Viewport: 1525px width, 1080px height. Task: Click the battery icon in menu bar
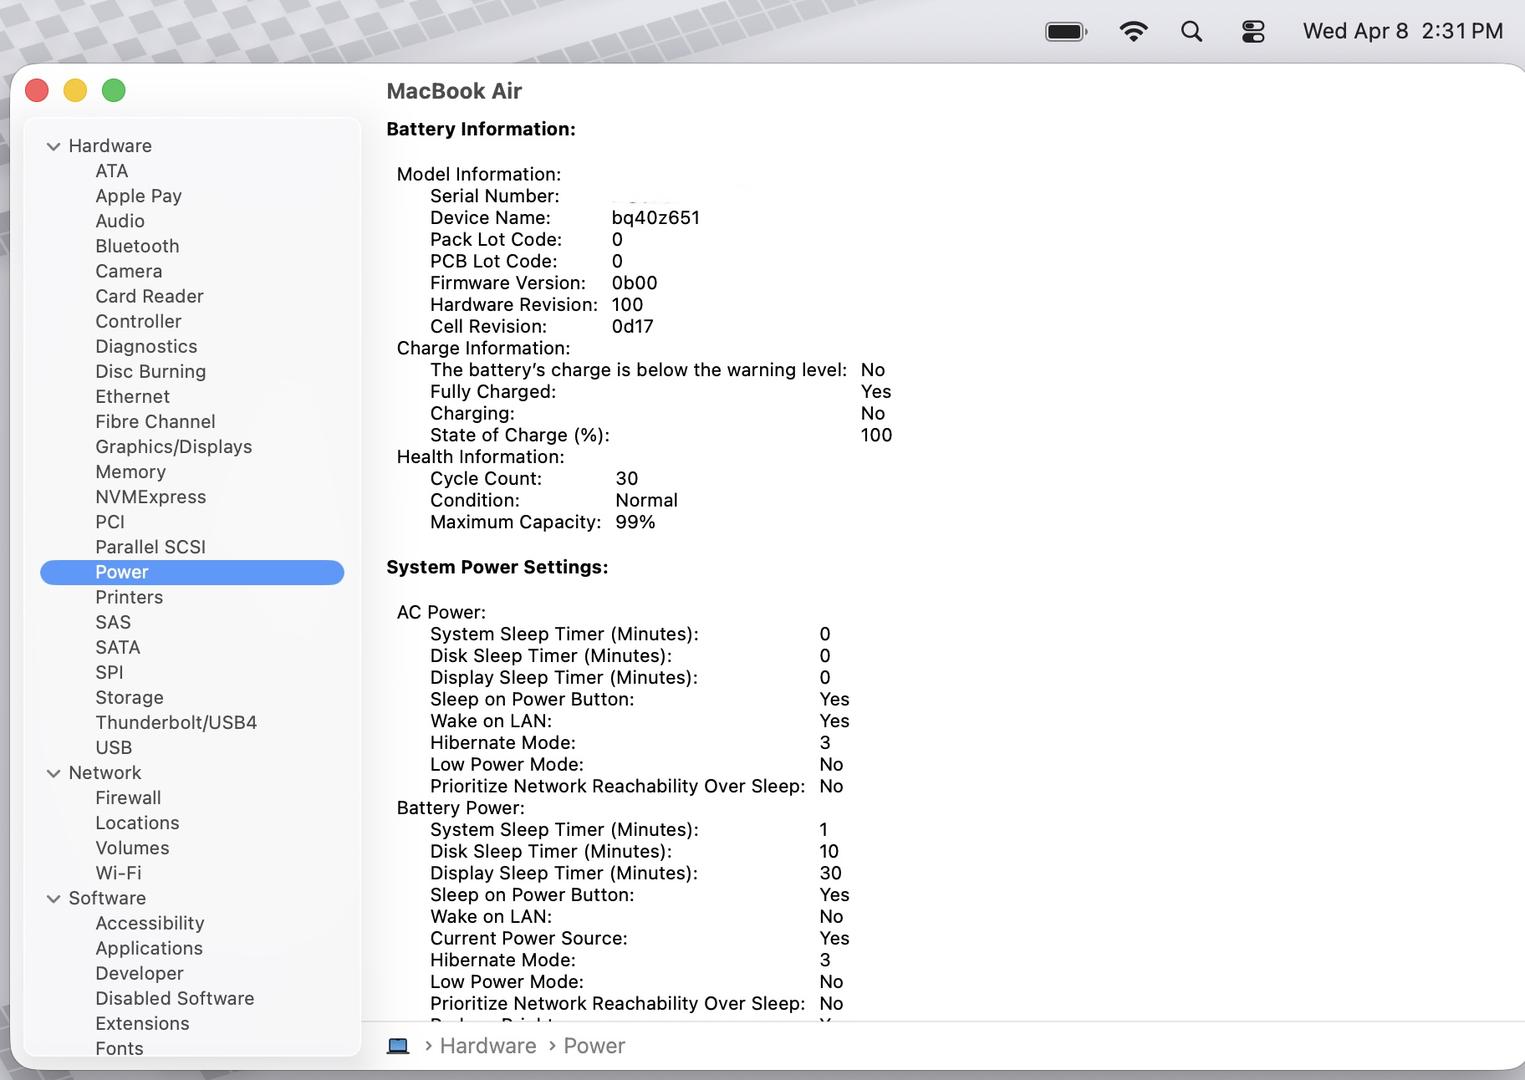[x=1065, y=32]
